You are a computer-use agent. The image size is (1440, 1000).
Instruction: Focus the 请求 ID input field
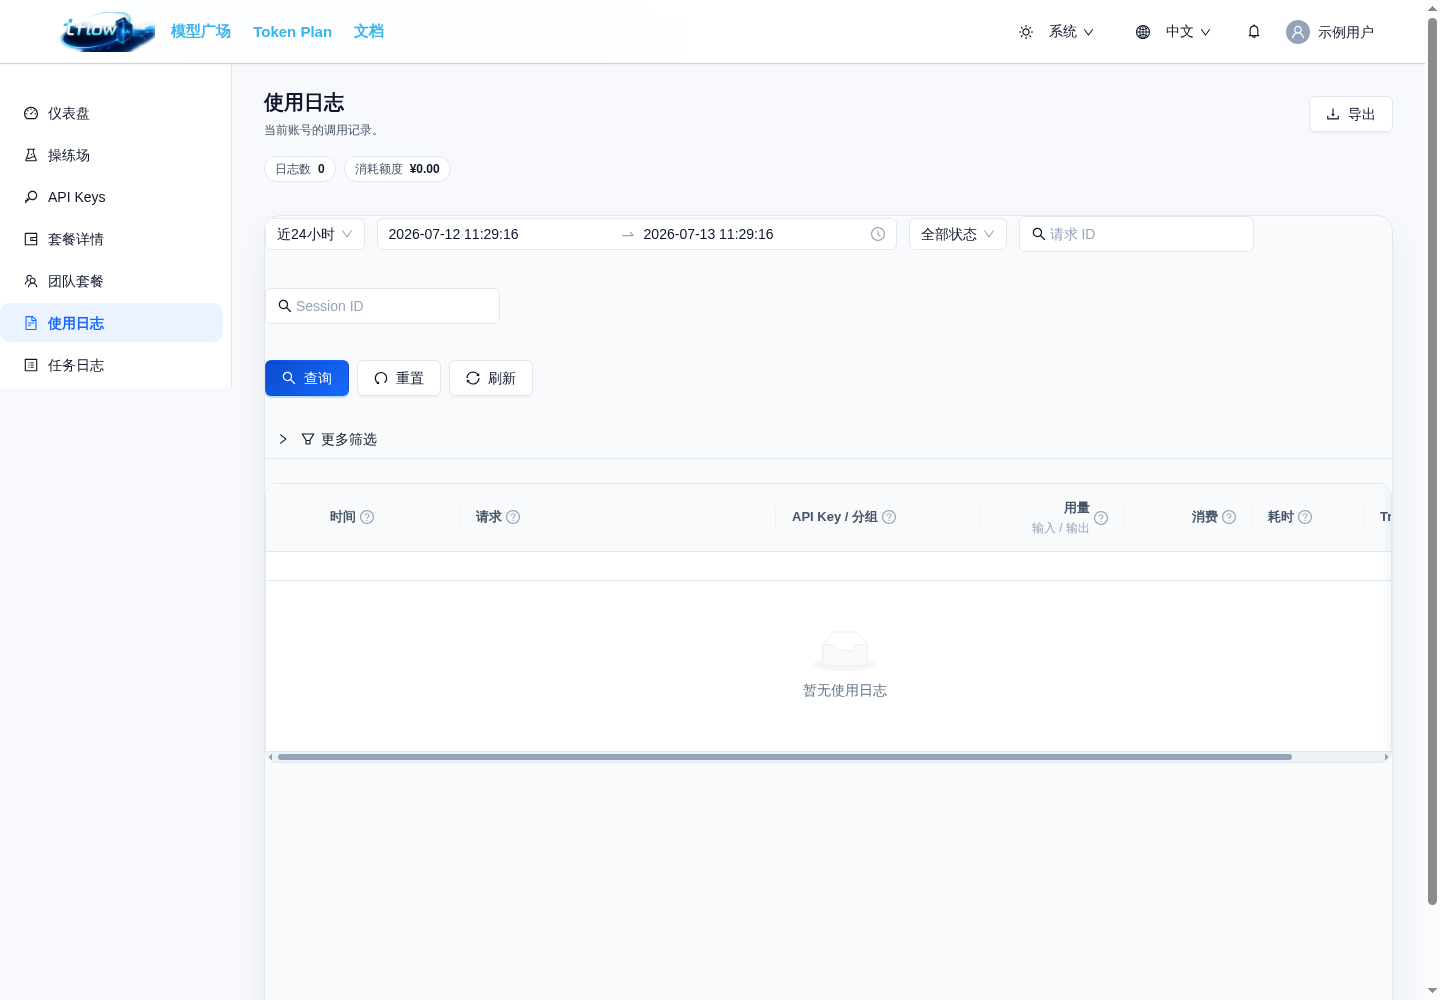pos(1136,234)
